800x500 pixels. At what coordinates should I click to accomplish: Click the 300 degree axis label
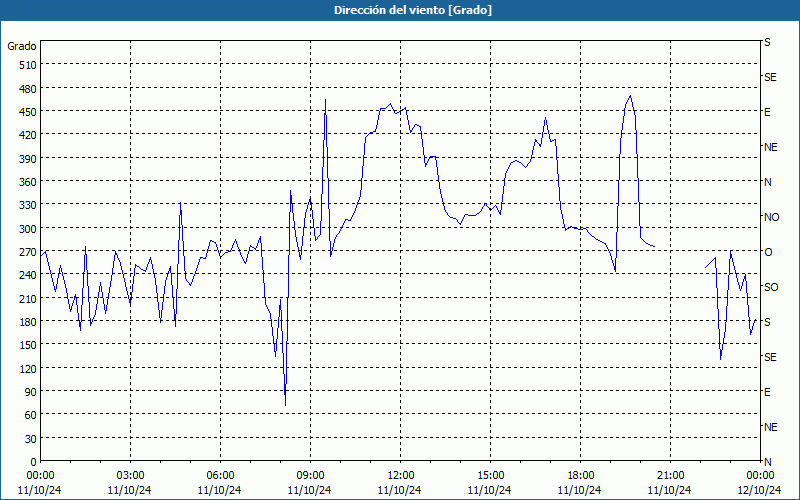click(28, 229)
